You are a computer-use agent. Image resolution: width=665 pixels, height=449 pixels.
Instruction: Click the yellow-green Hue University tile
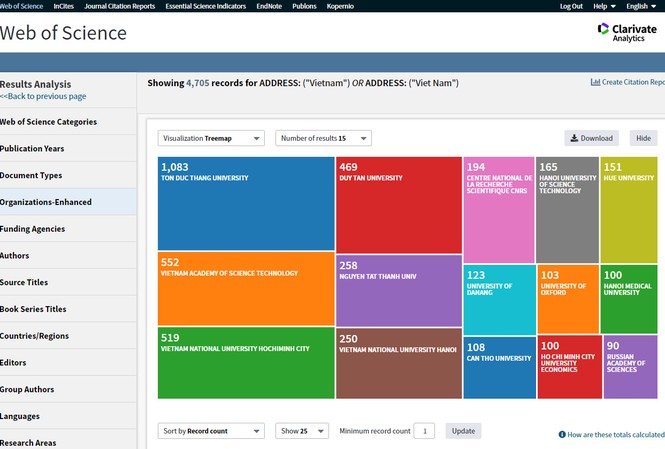[x=629, y=210]
